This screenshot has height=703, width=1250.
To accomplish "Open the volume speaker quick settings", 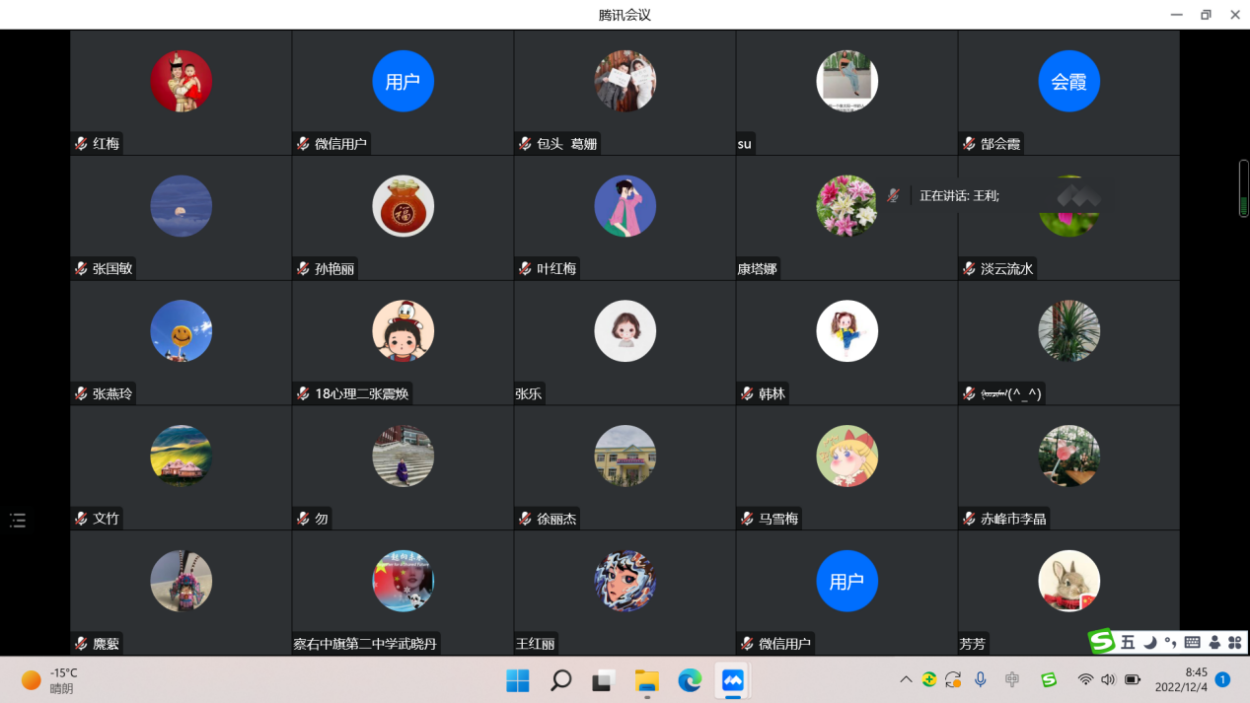I will pyautogui.click(x=1108, y=680).
